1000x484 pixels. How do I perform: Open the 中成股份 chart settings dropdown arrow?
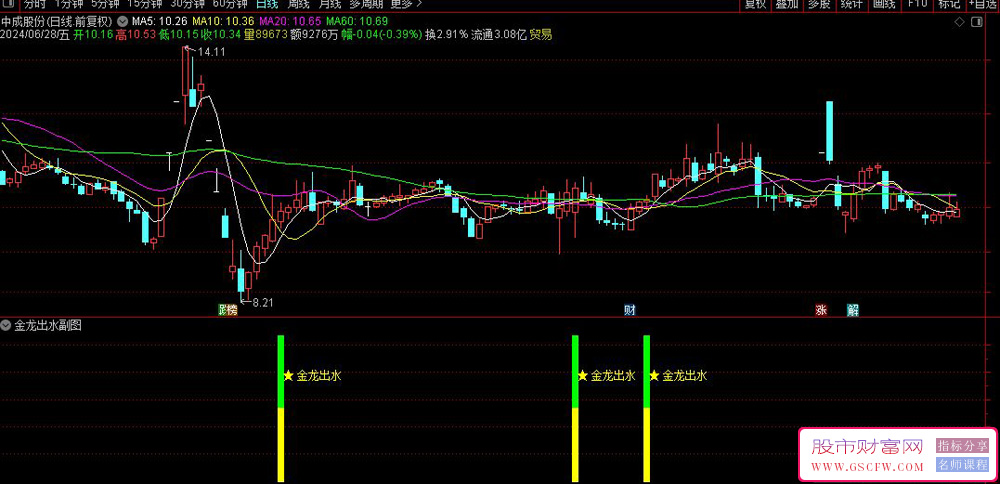click(x=122, y=20)
